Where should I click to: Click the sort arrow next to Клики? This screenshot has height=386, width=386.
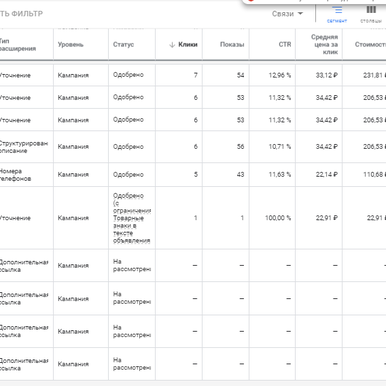[172, 45]
